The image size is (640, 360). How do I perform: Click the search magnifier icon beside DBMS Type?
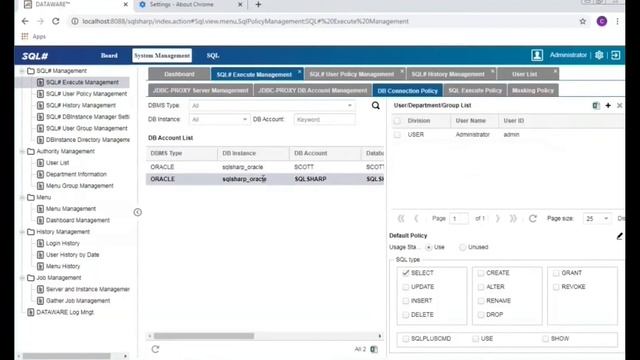(x=376, y=106)
